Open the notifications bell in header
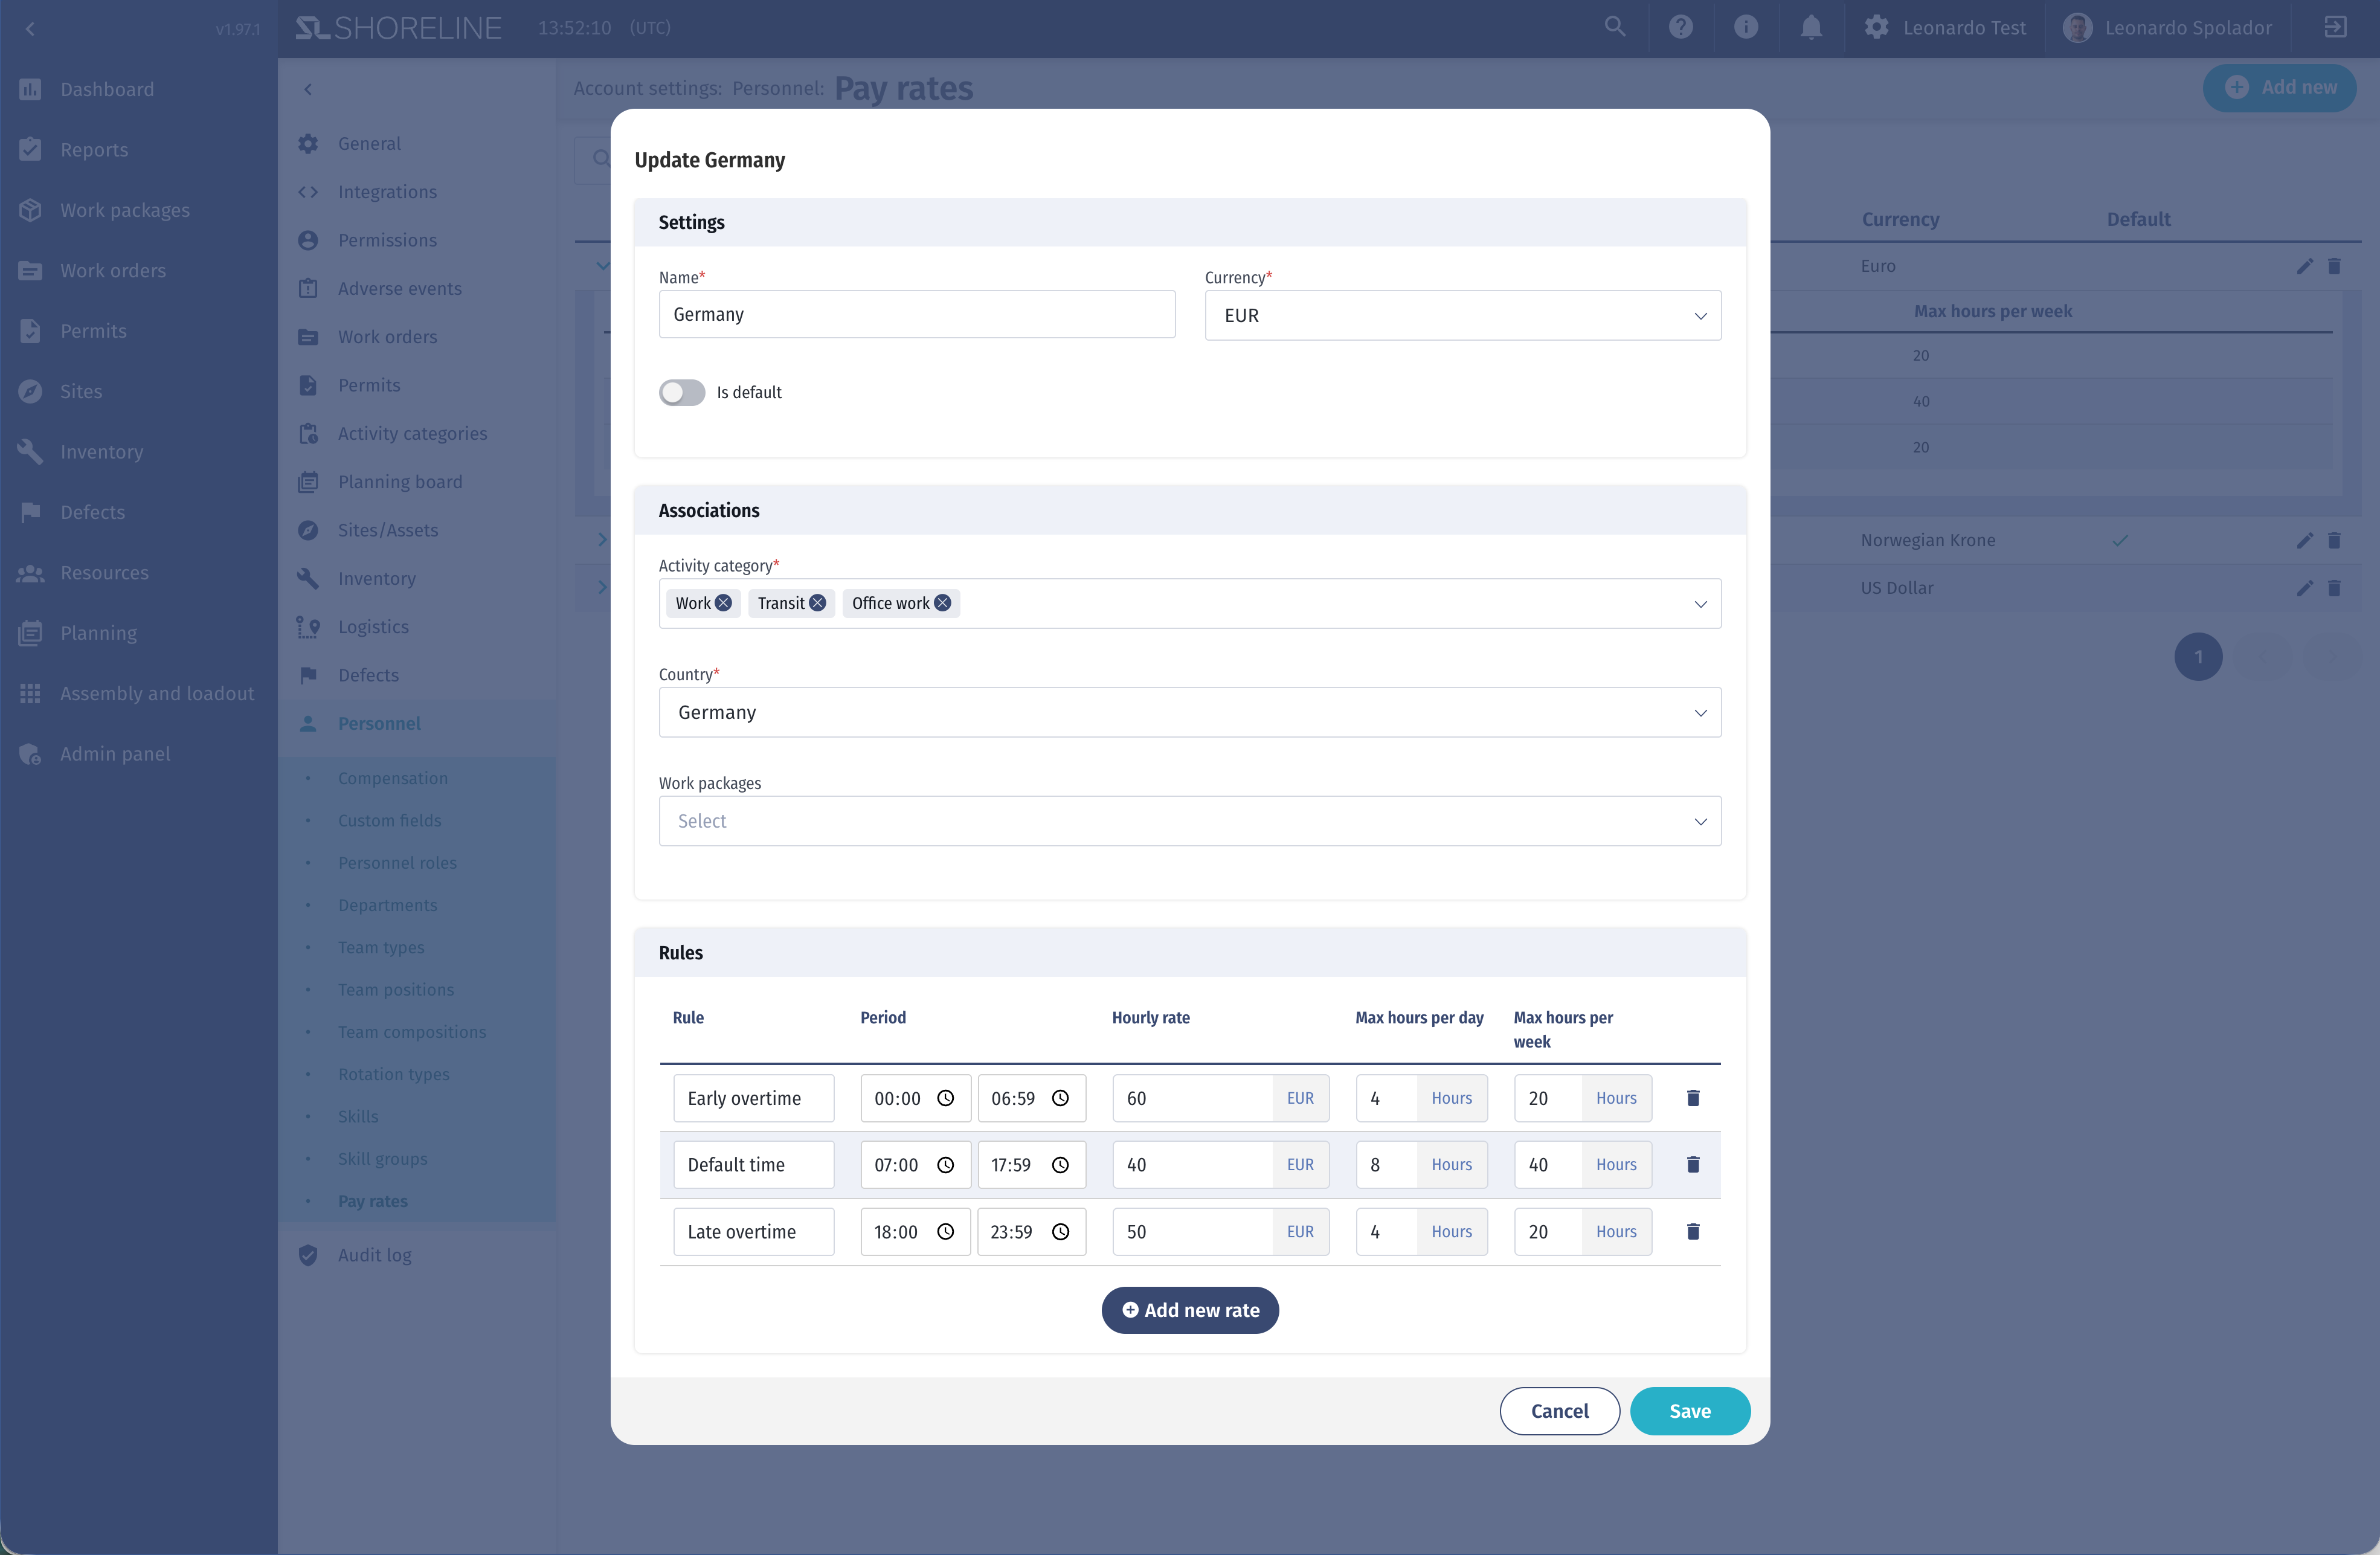This screenshot has height=1555, width=2380. coord(1811,28)
